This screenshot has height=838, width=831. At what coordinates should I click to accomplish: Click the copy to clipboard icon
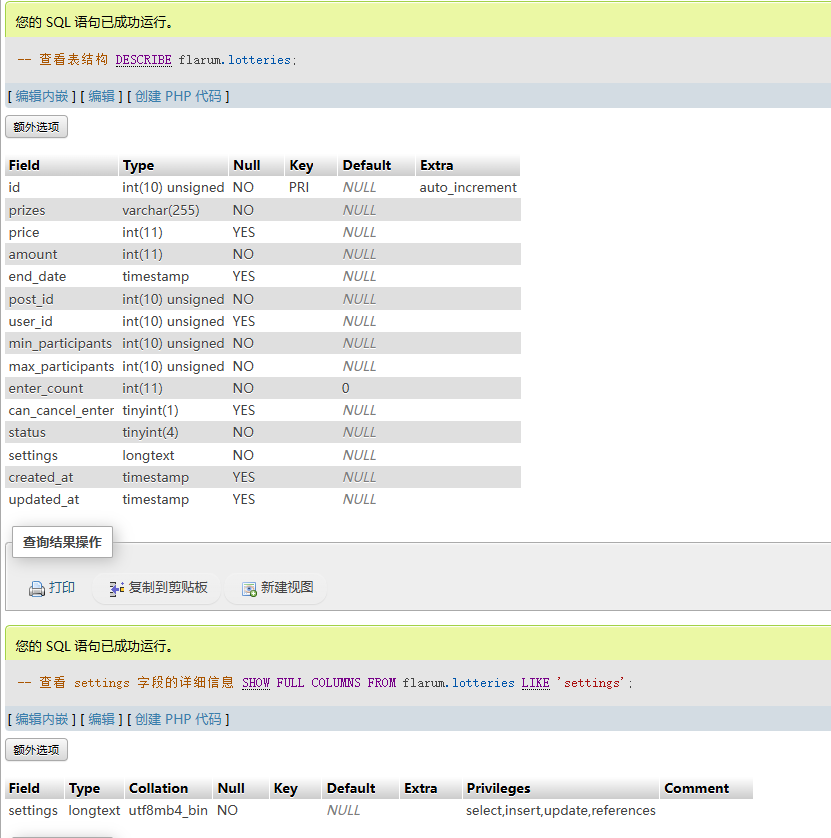coord(117,589)
